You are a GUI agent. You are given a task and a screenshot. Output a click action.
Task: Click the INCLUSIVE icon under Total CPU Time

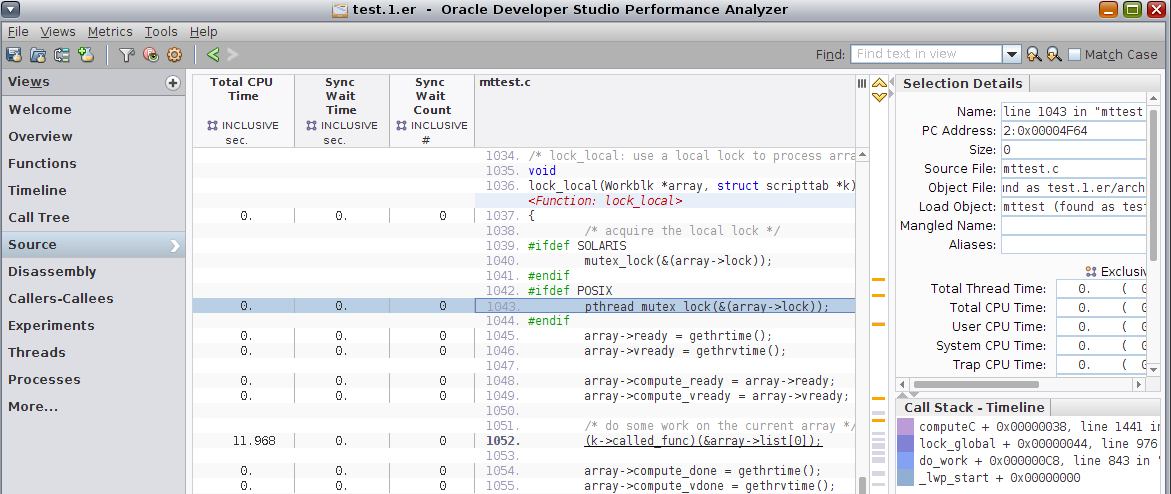tap(213, 126)
